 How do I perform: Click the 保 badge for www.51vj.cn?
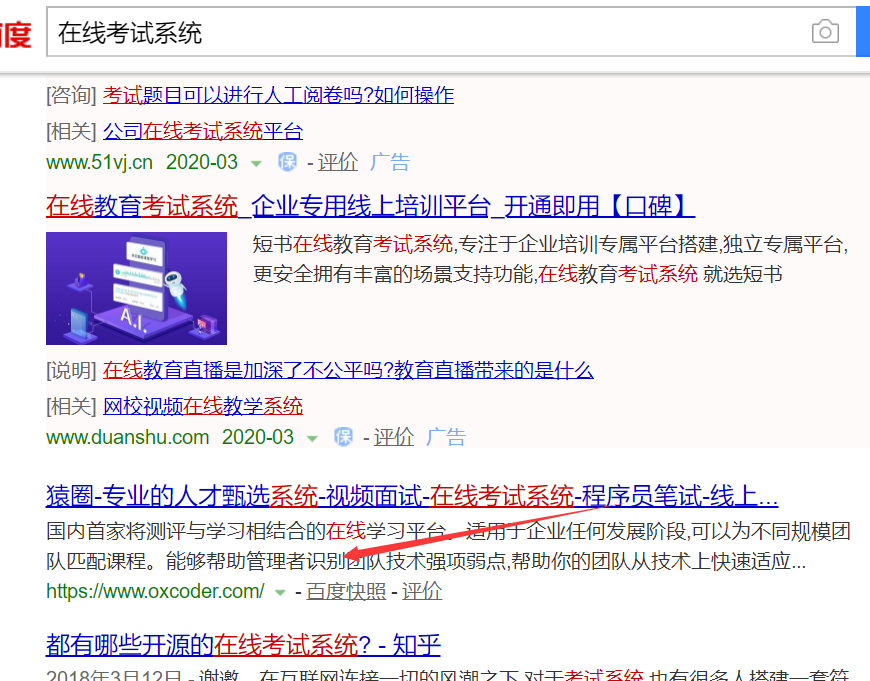pyautogui.click(x=287, y=162)
